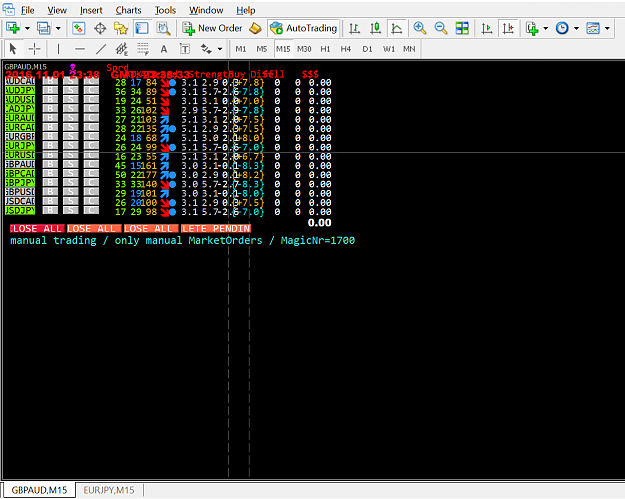Switch timeframe to MN

click(409, 49)
